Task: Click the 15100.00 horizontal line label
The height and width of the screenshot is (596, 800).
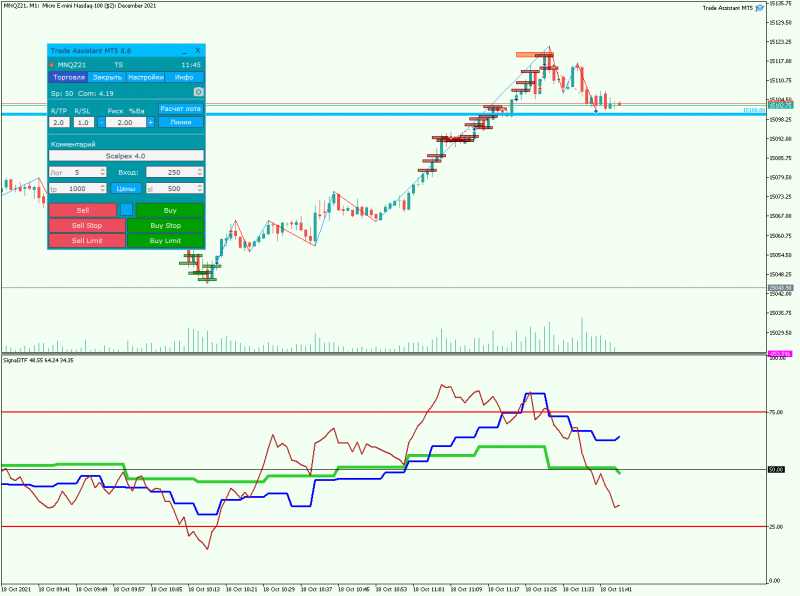Action: pyautogui.click(x=754, y=110)
